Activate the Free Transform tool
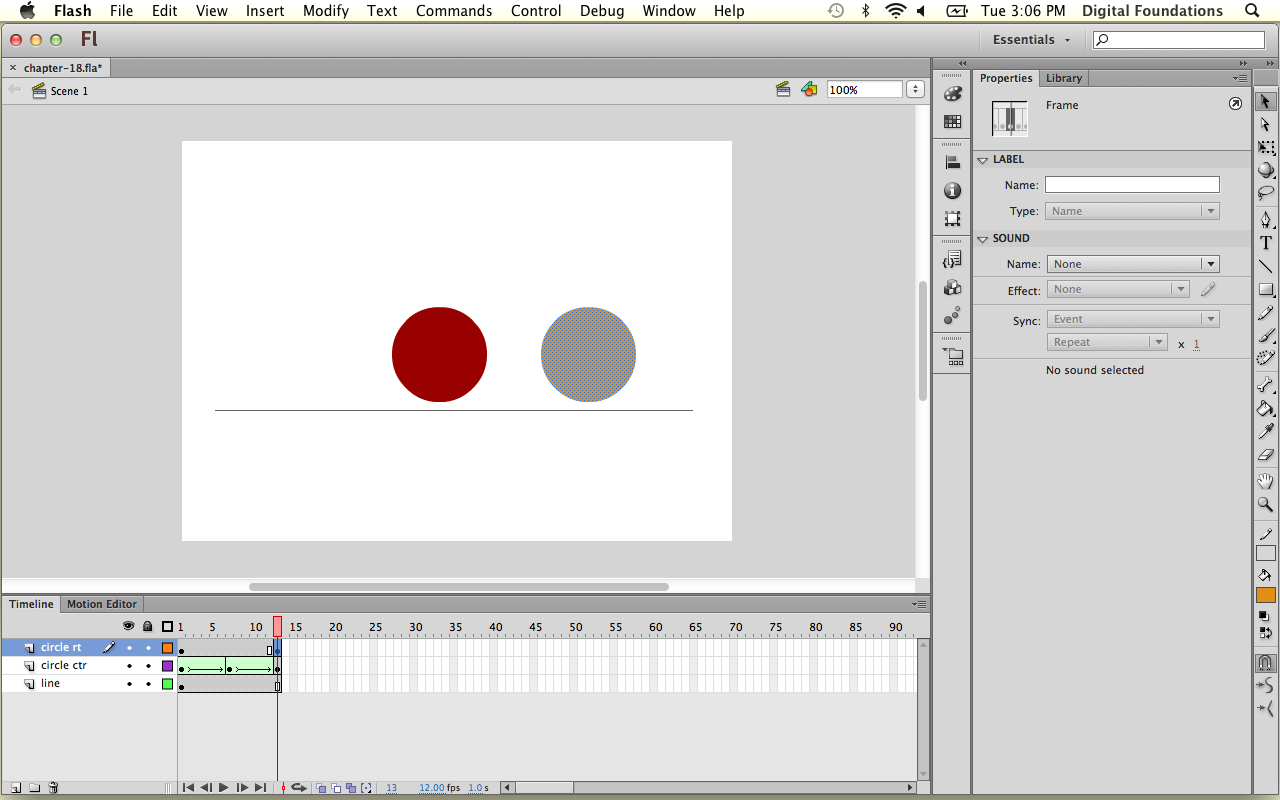 click(1266, 148)
